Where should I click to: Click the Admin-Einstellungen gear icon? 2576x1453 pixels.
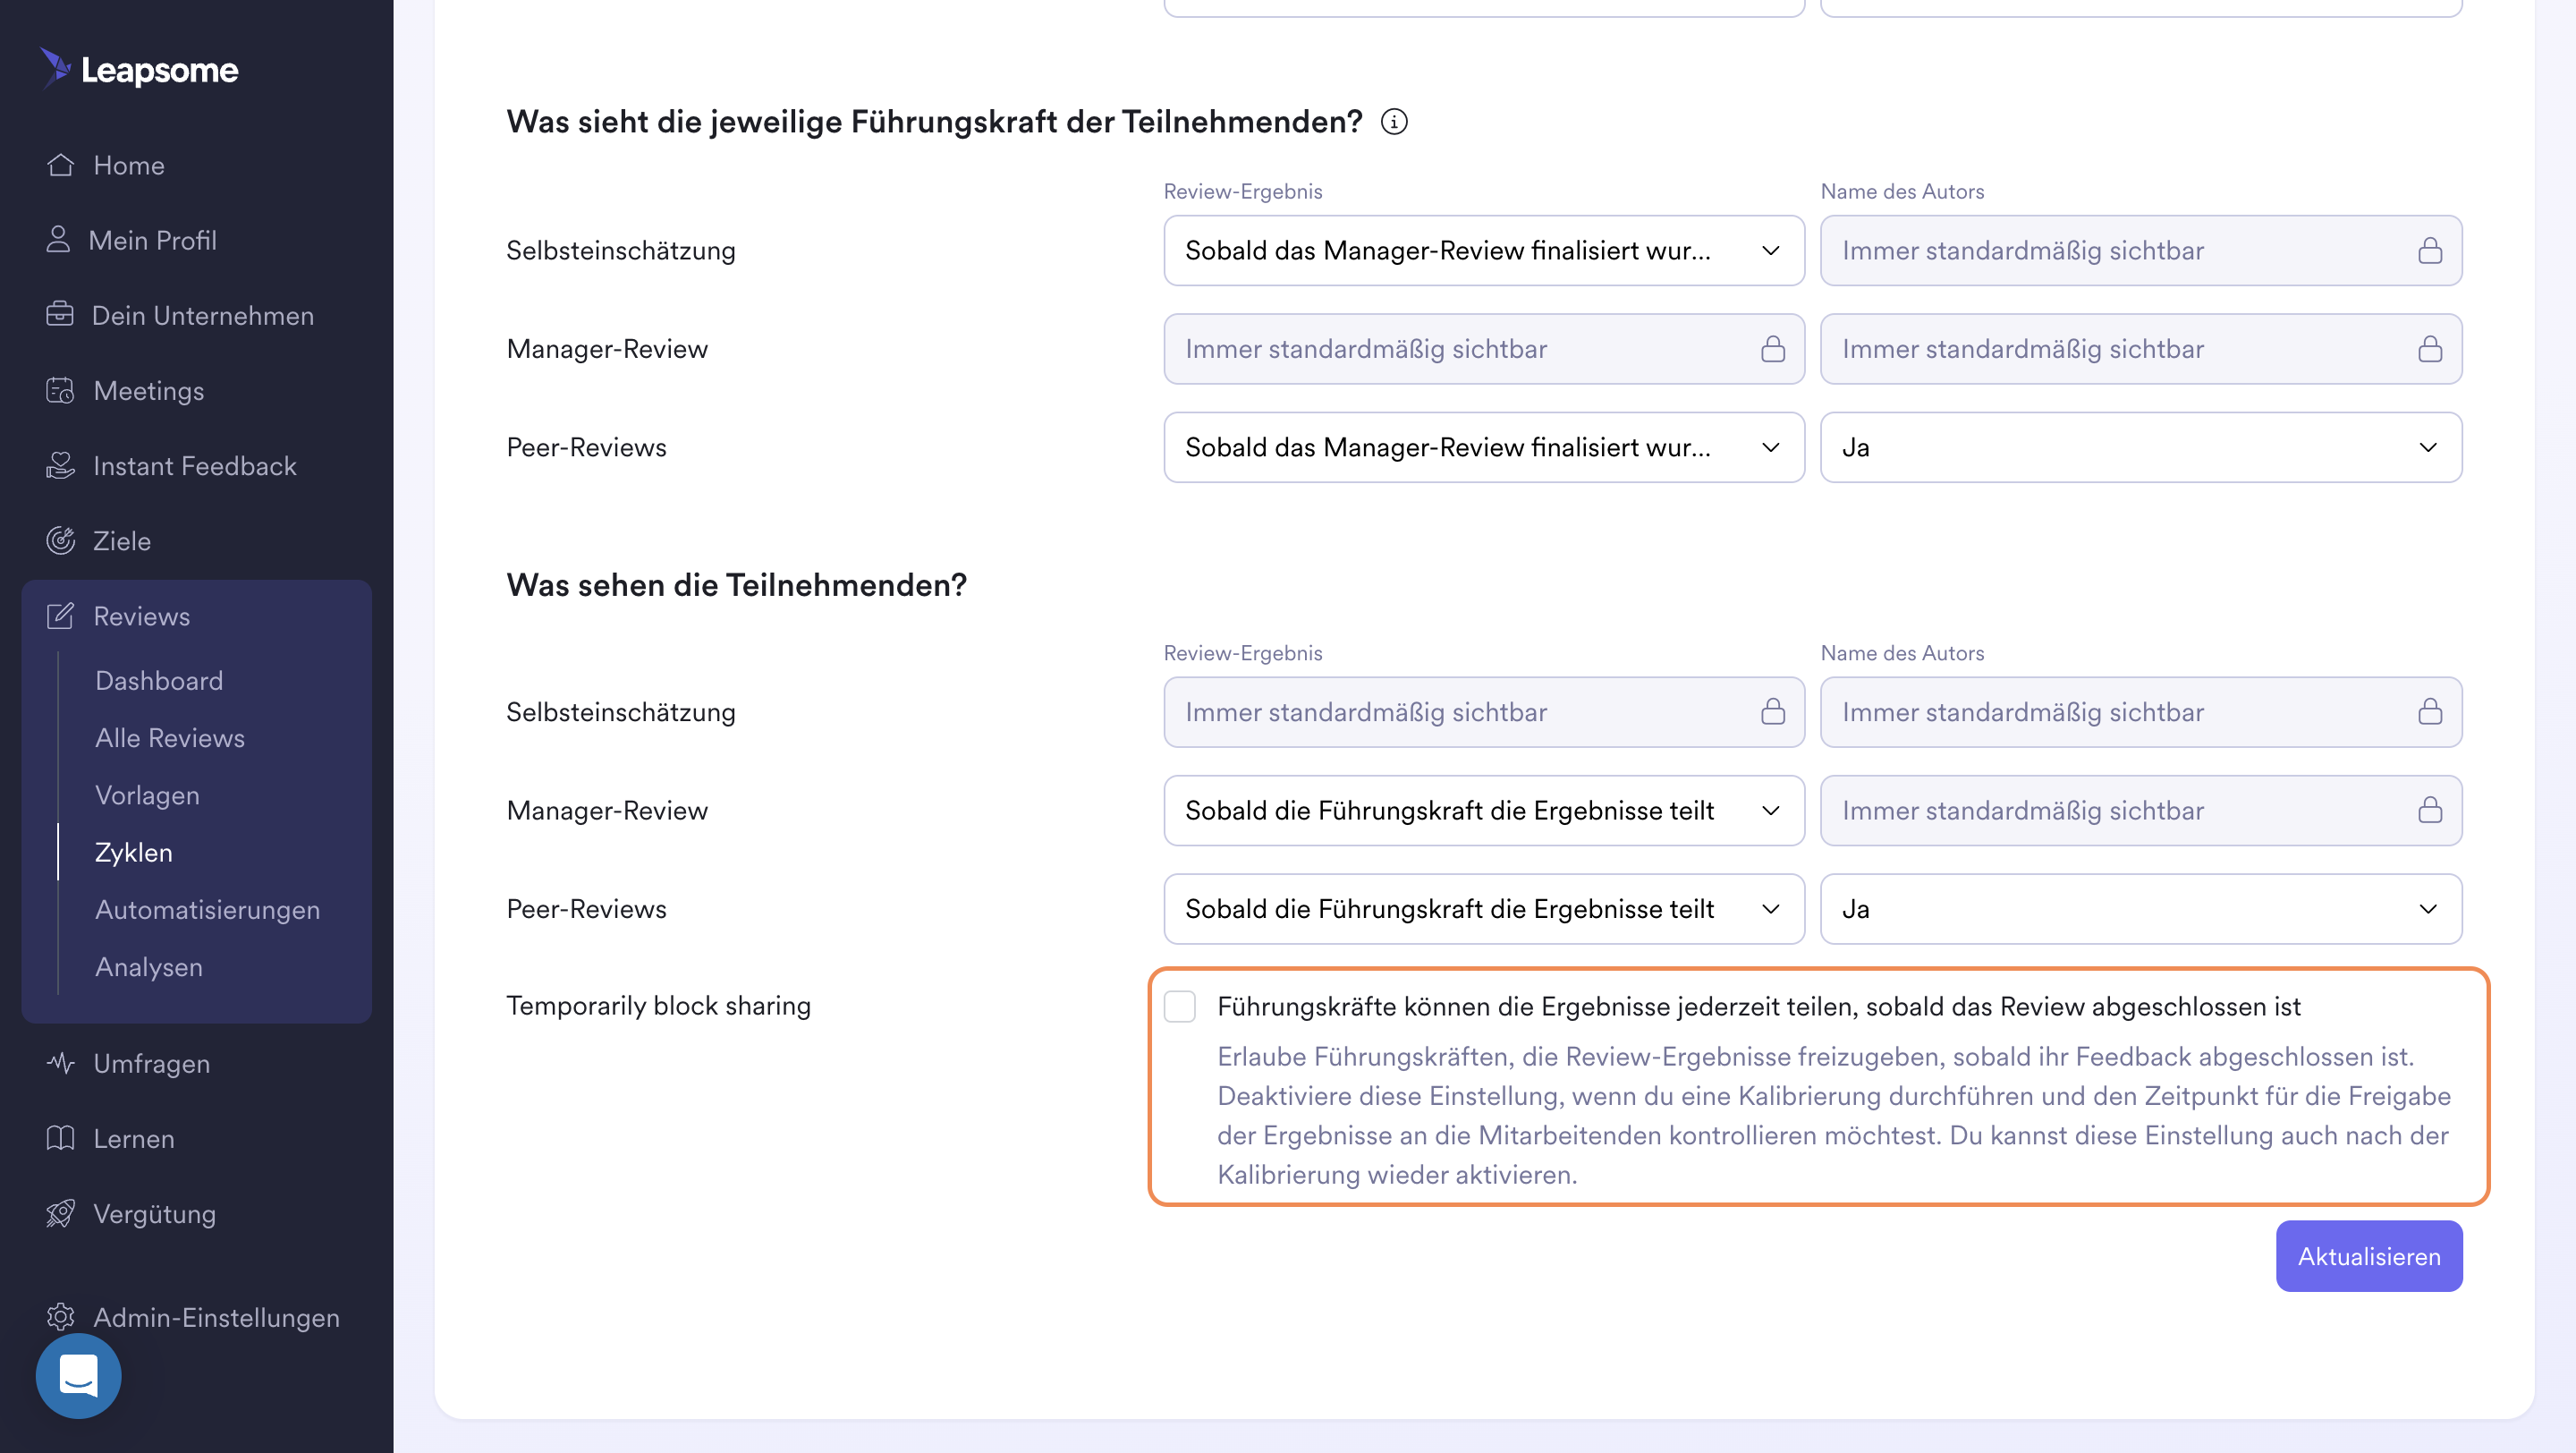point(60,1317)
